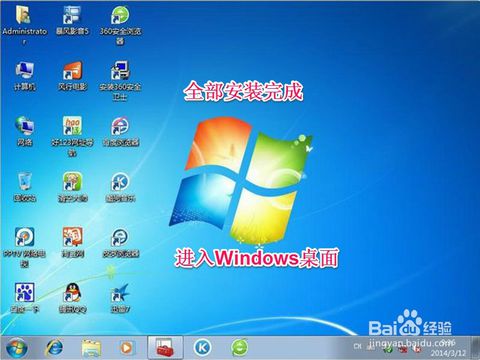The height and width of the screenshot is (360, 480).
Task: Open Windows Explorer folder on taskbar
Action: [x=91, y=348]
